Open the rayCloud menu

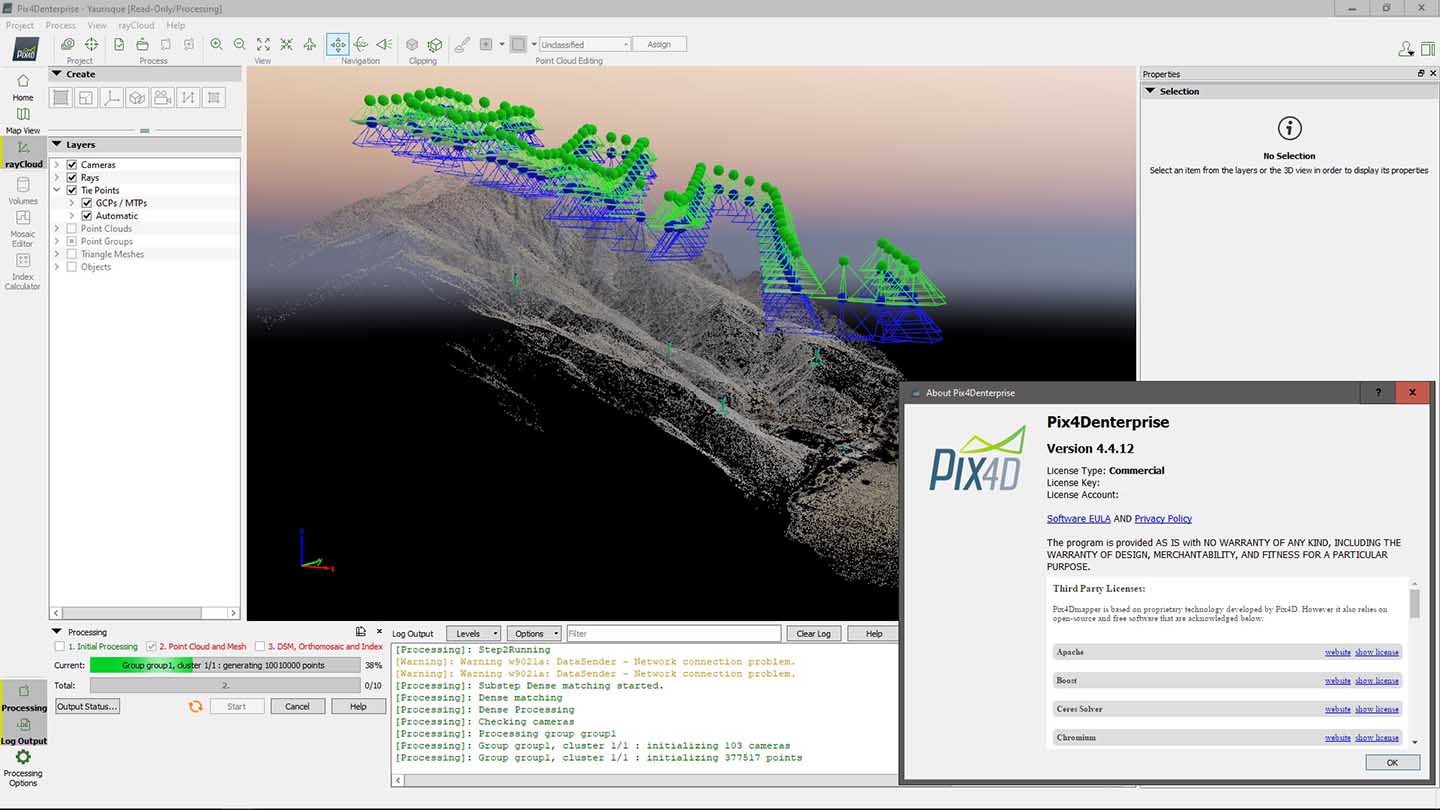[135, 25]
